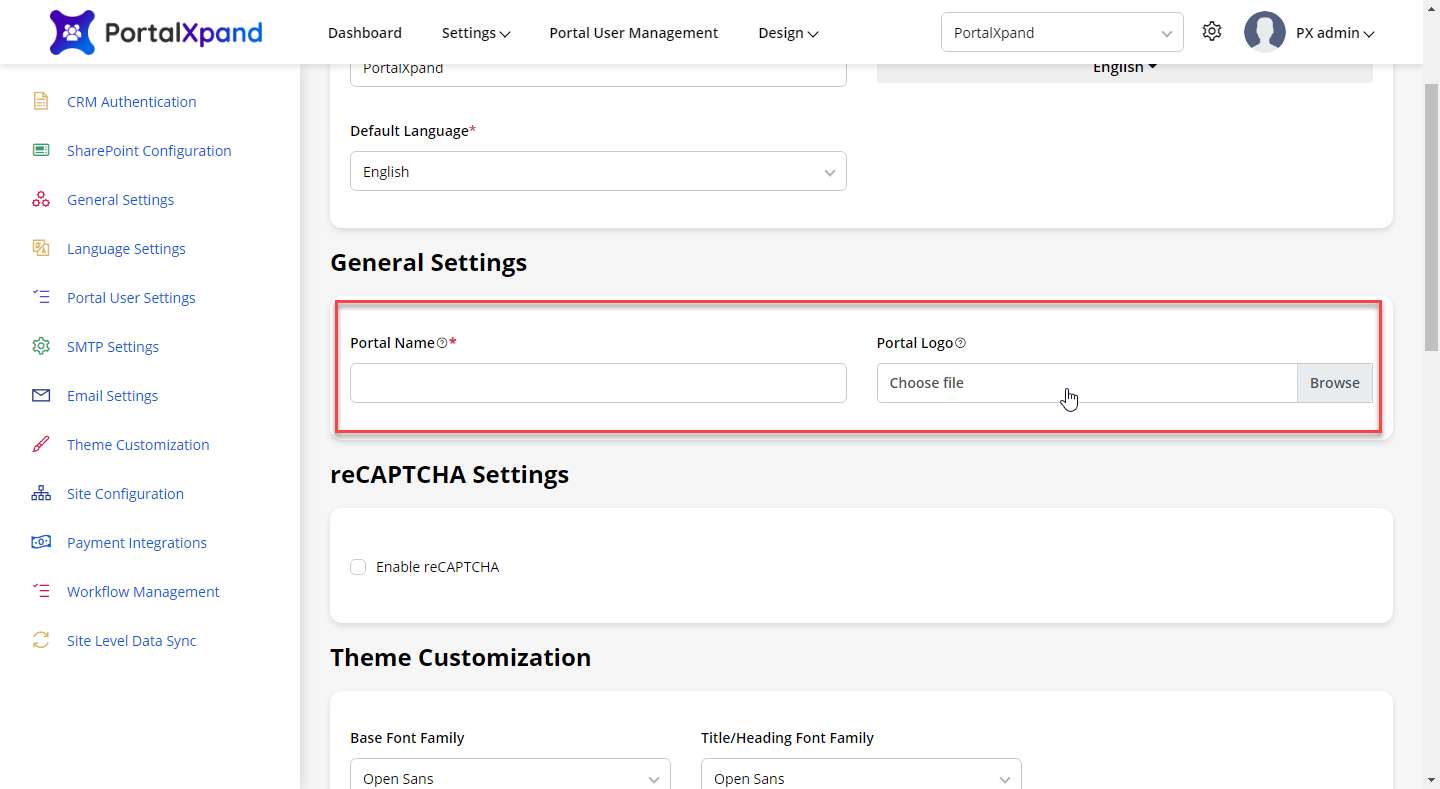Screen dimensions: 1440x789
Task: Click the Portal Name input field
Action: coord(598,383)
